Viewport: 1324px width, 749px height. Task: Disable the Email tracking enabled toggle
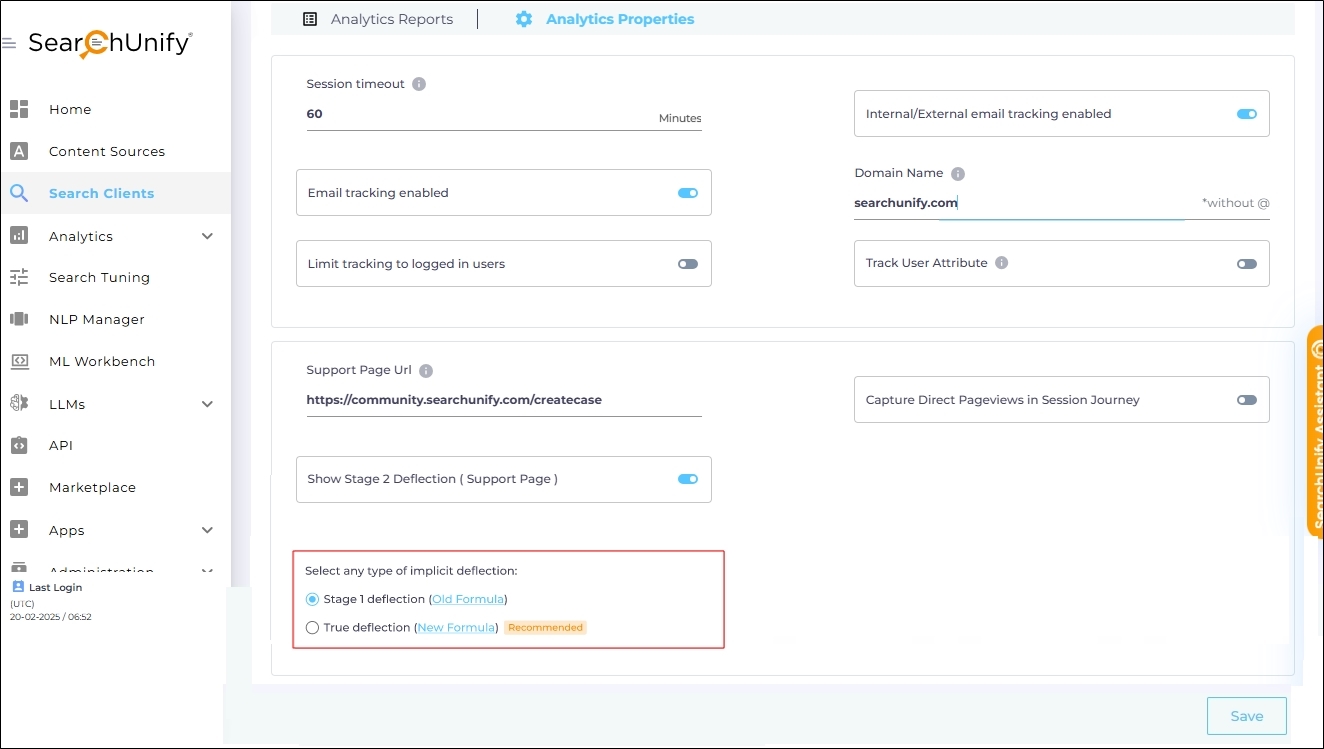[x=687, y=193]
